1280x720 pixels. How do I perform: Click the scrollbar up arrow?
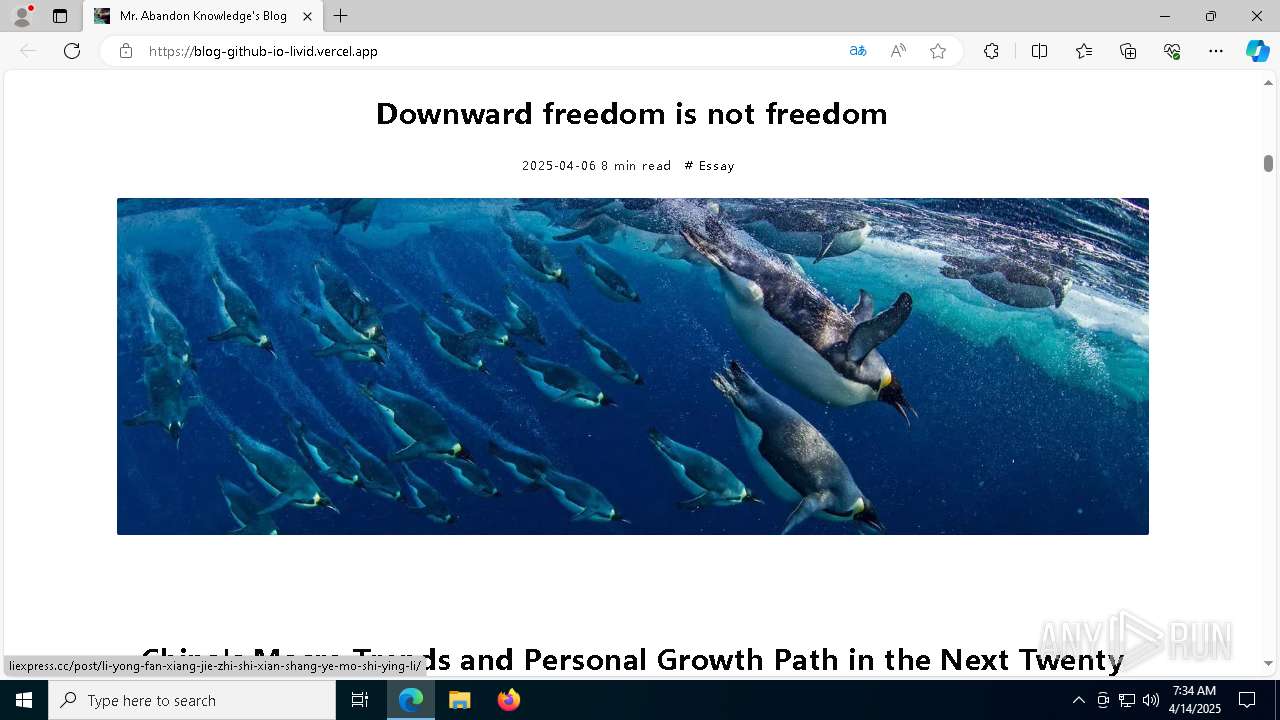(1268, 83)
